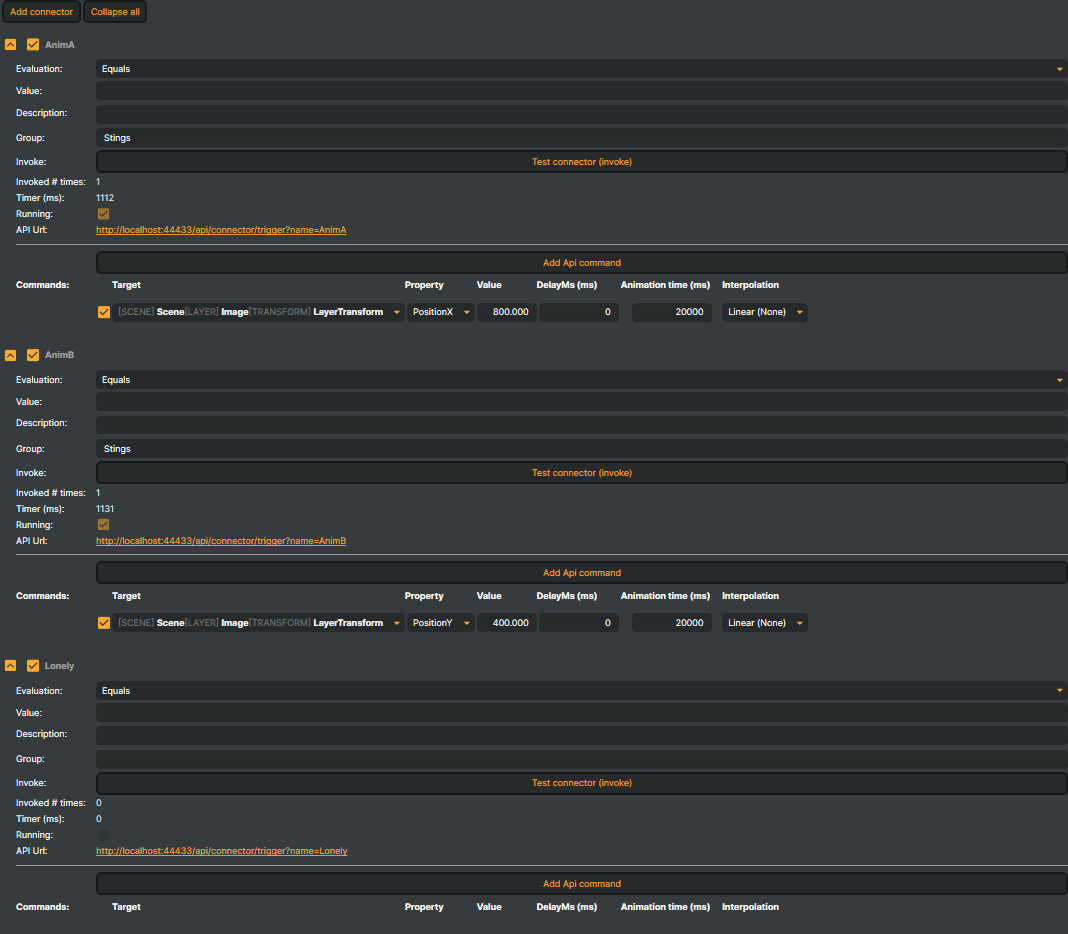Click the Lonely connector name label
The image size is (1068, 934).
[59, 666]
